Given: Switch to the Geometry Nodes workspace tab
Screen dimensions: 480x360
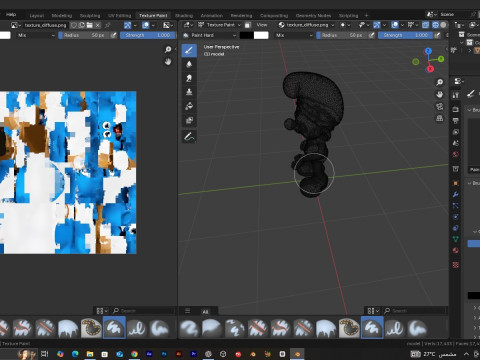Looking at the screenshot, I should click(313, 16).
